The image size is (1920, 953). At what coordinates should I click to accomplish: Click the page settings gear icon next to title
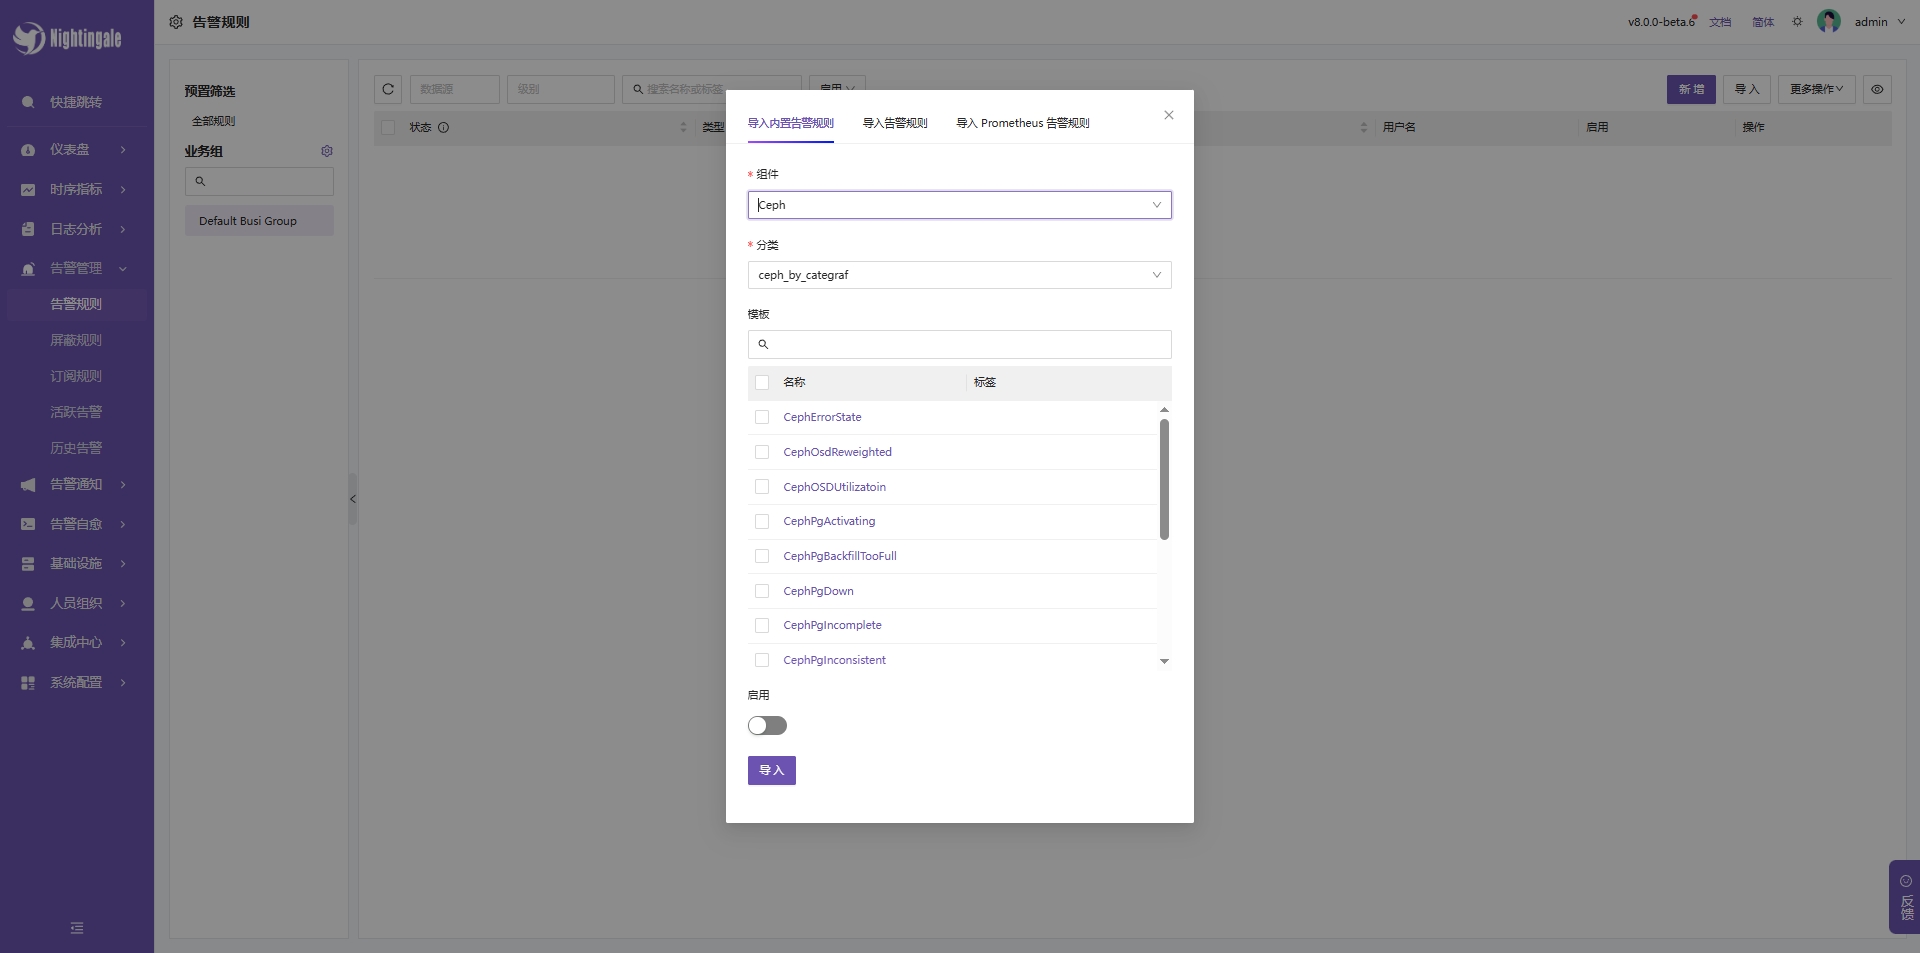click(x=176, y=22)
